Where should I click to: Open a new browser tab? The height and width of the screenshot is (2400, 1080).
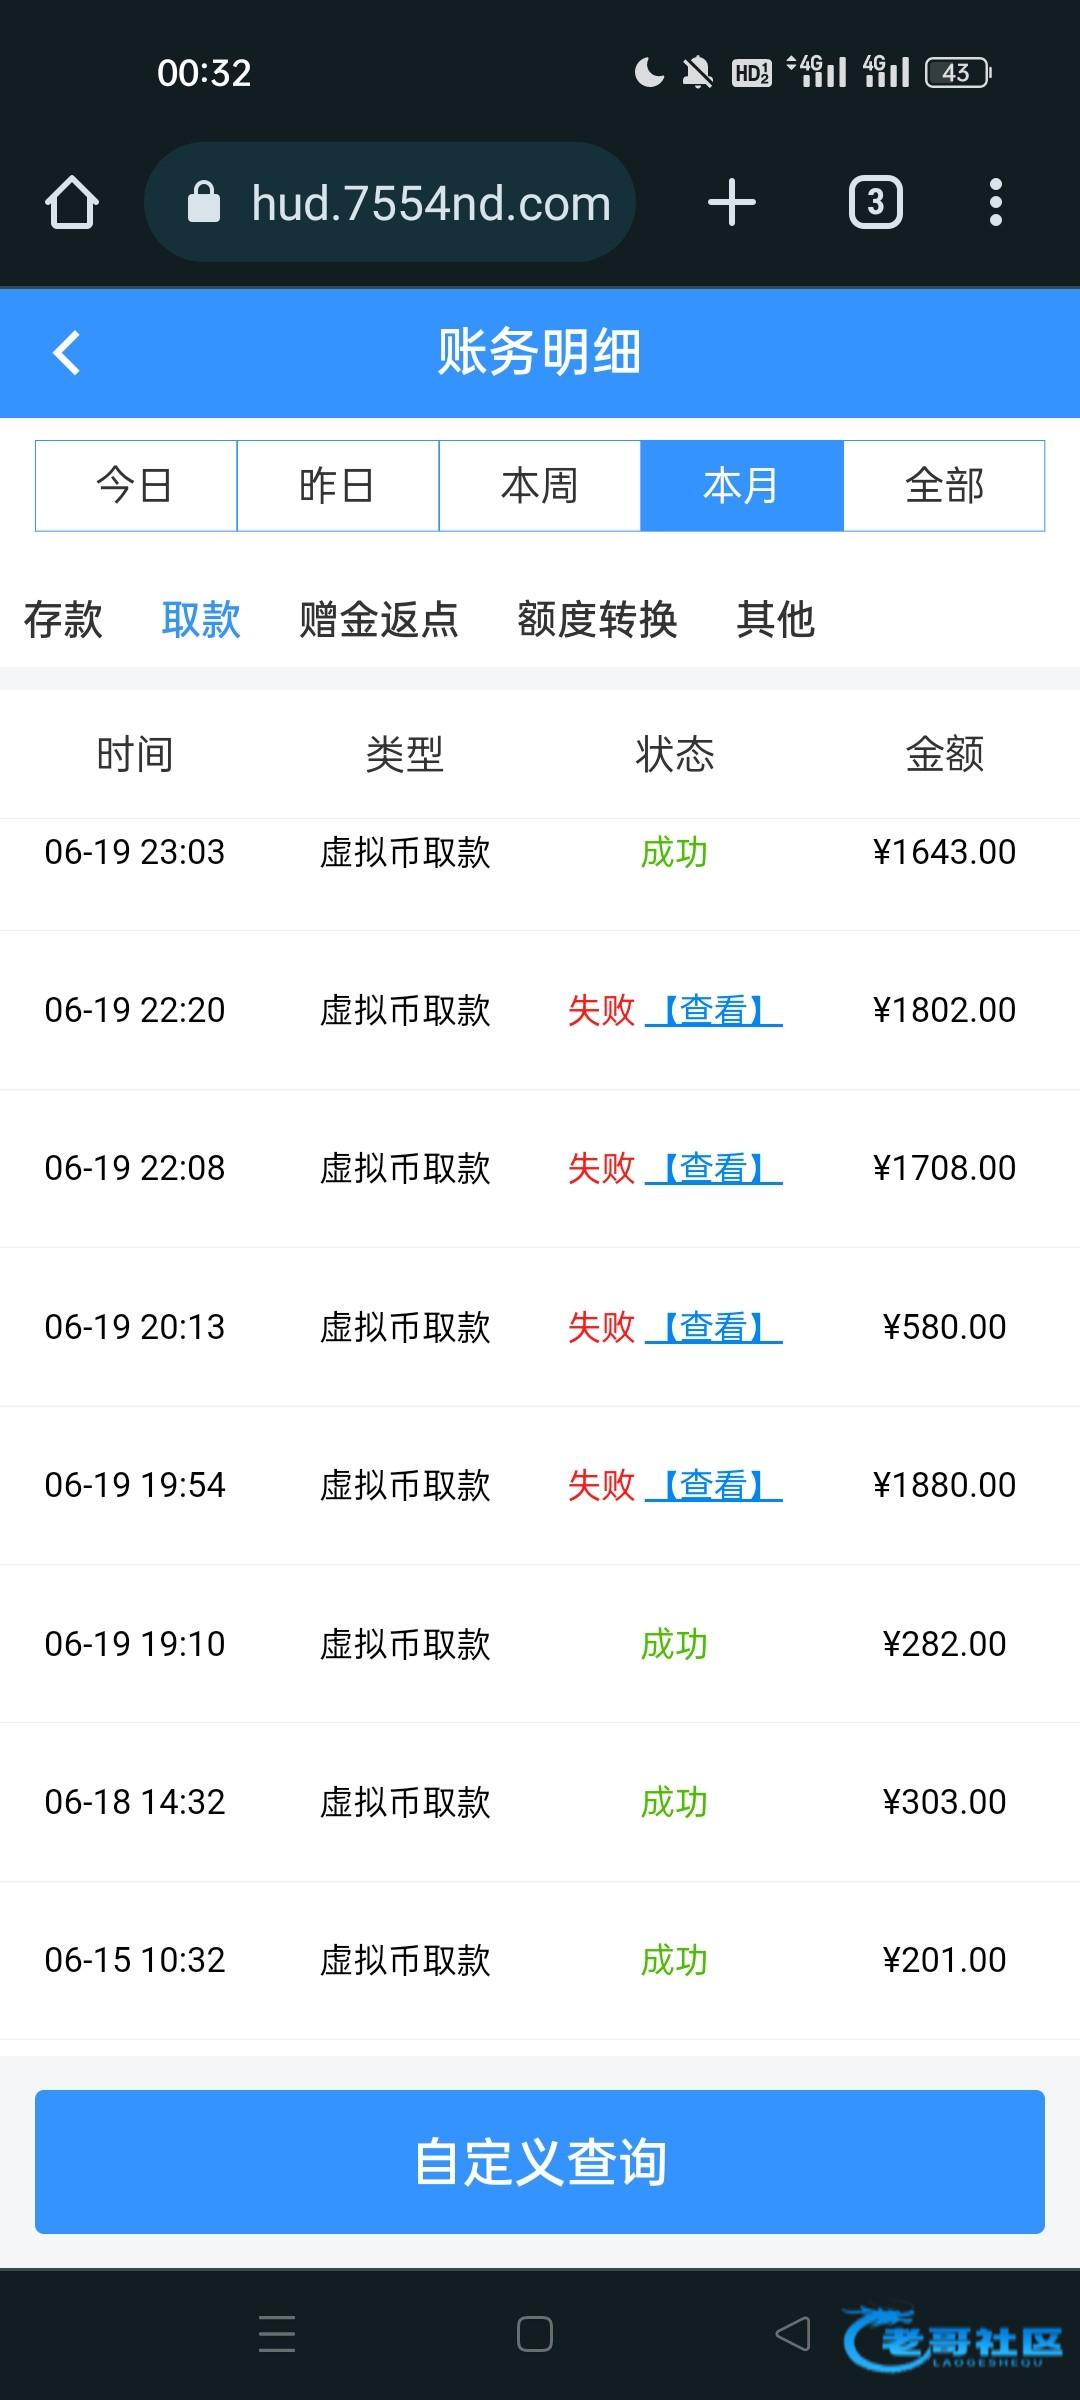pos(731,203)
